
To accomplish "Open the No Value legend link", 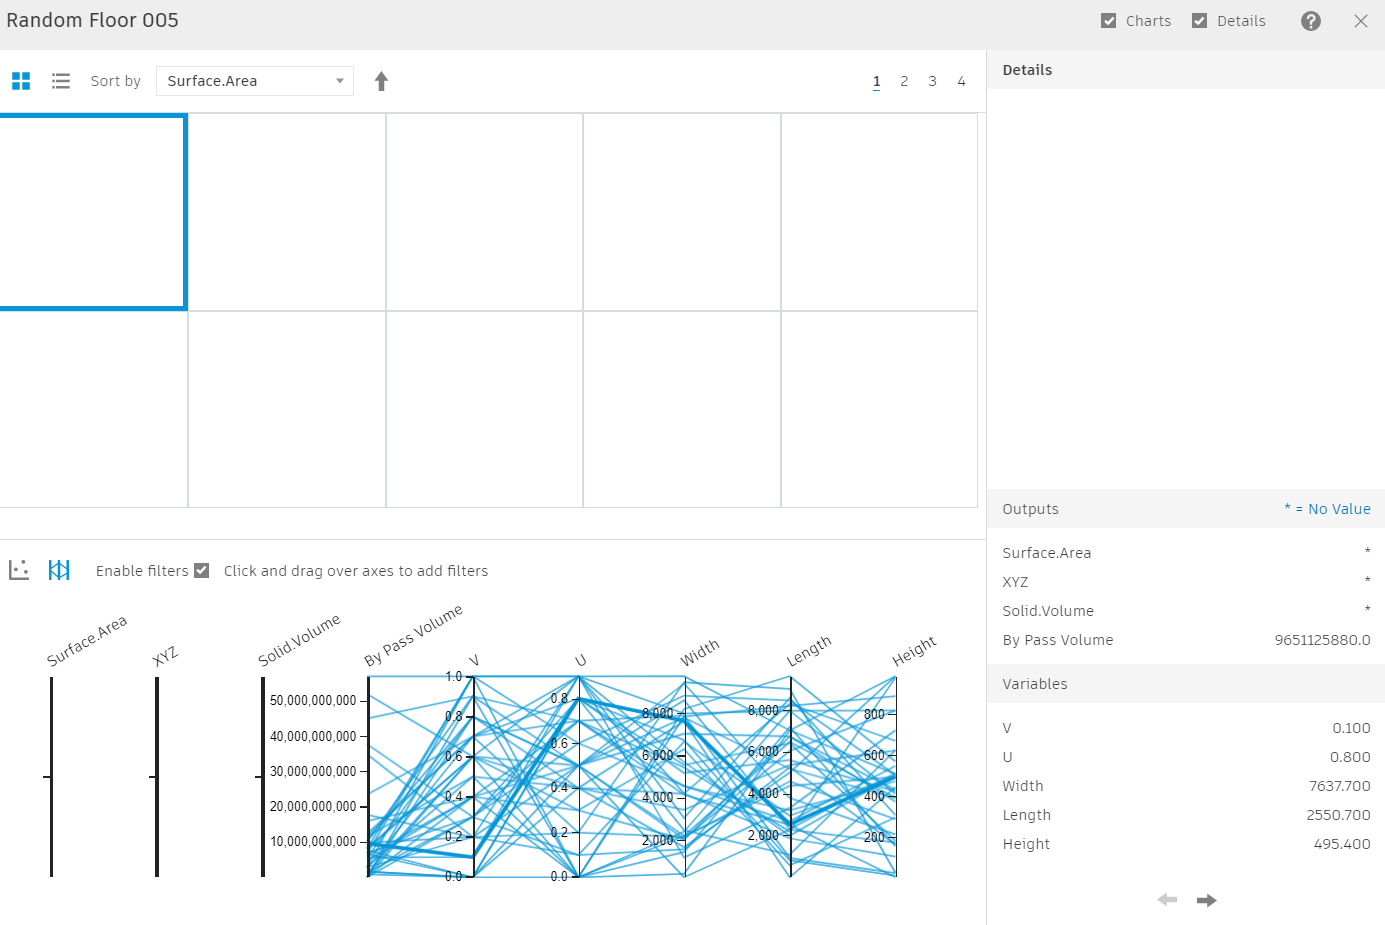I will (x=1328, y=509).
